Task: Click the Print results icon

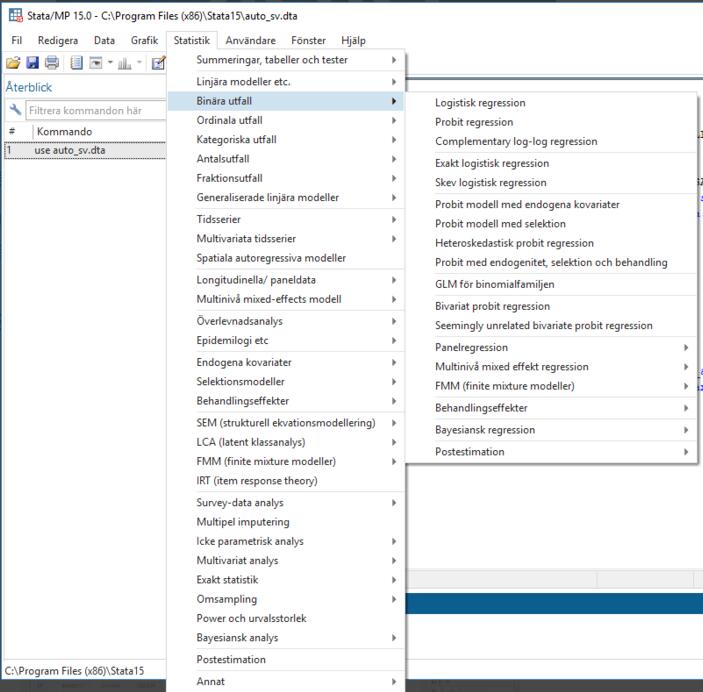Action: point(52,63)
